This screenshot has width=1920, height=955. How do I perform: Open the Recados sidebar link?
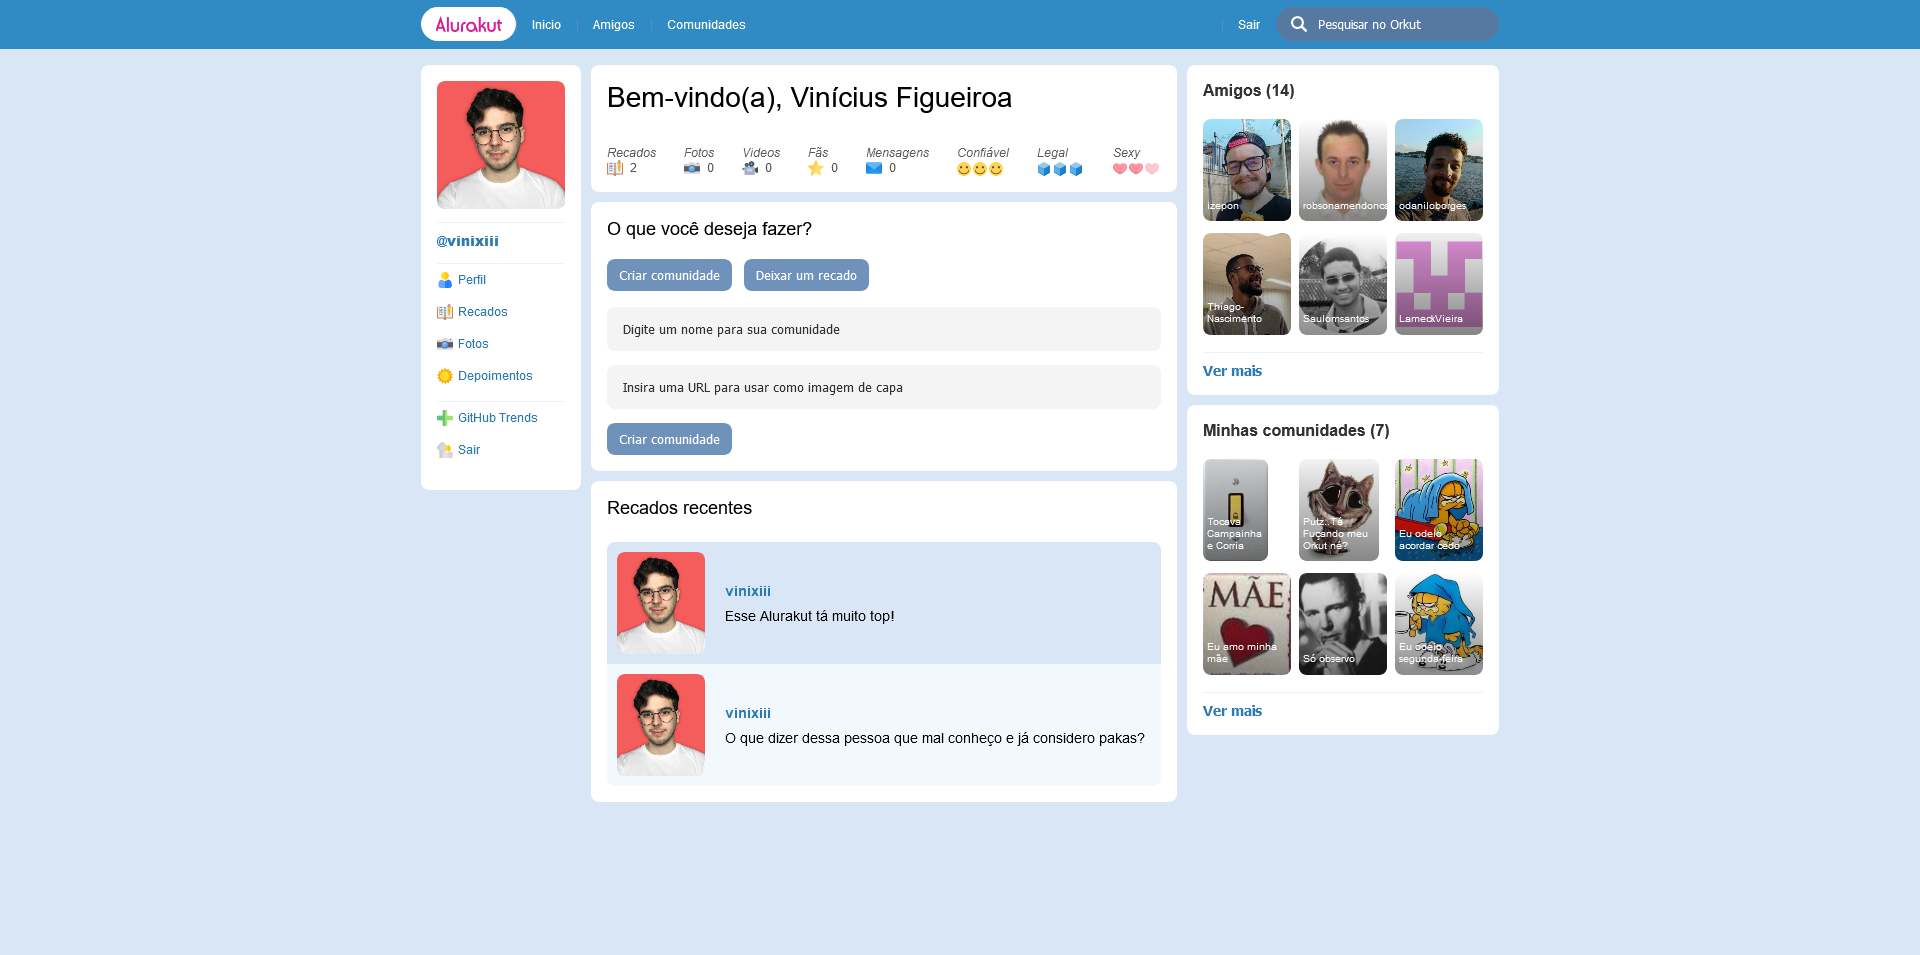[x=483, y=312]
